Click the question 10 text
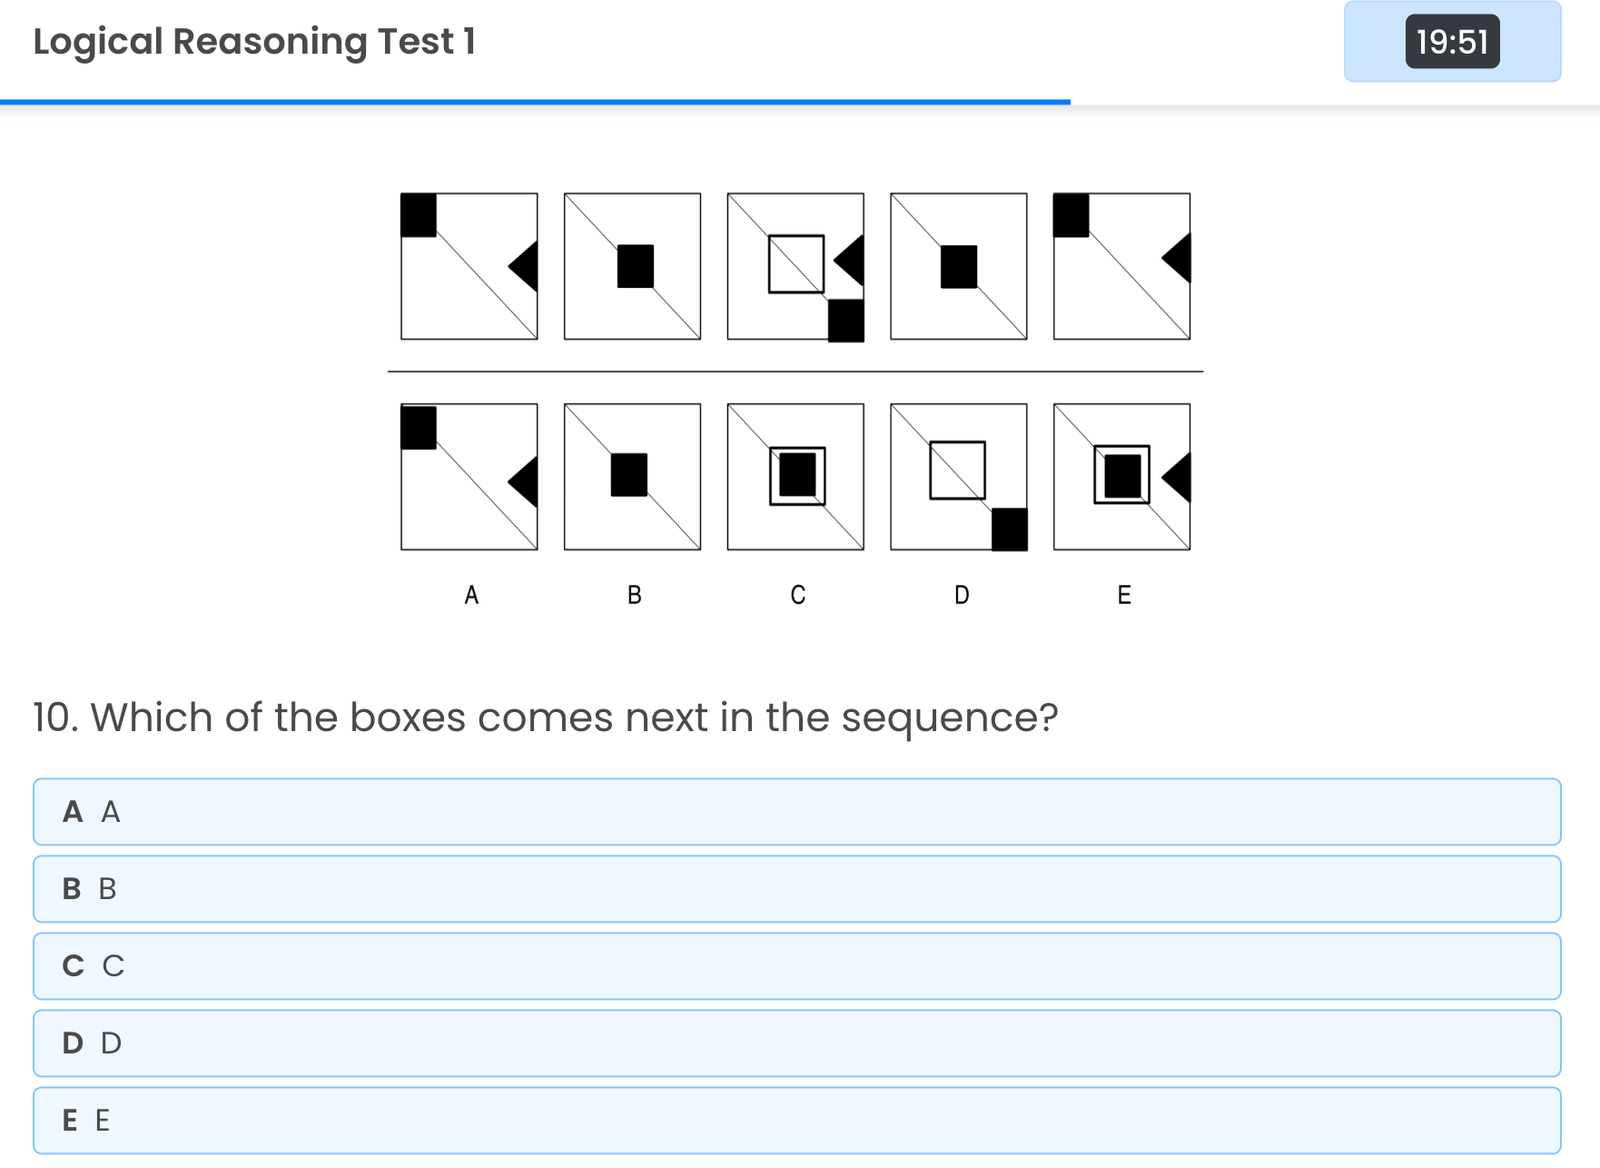 click(x=545, y=718)
